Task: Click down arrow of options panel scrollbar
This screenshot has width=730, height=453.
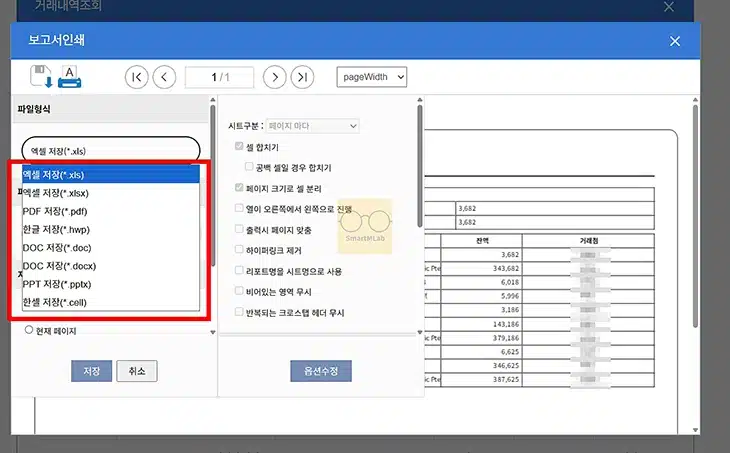Action: pyautogui.click(x=419, y=332)
